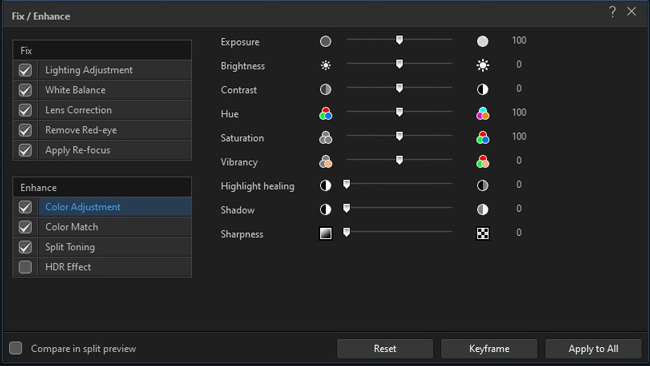Click the right Hue color circles icon
Viewport: 650px width, 366px height.
[x=483, y=113]
